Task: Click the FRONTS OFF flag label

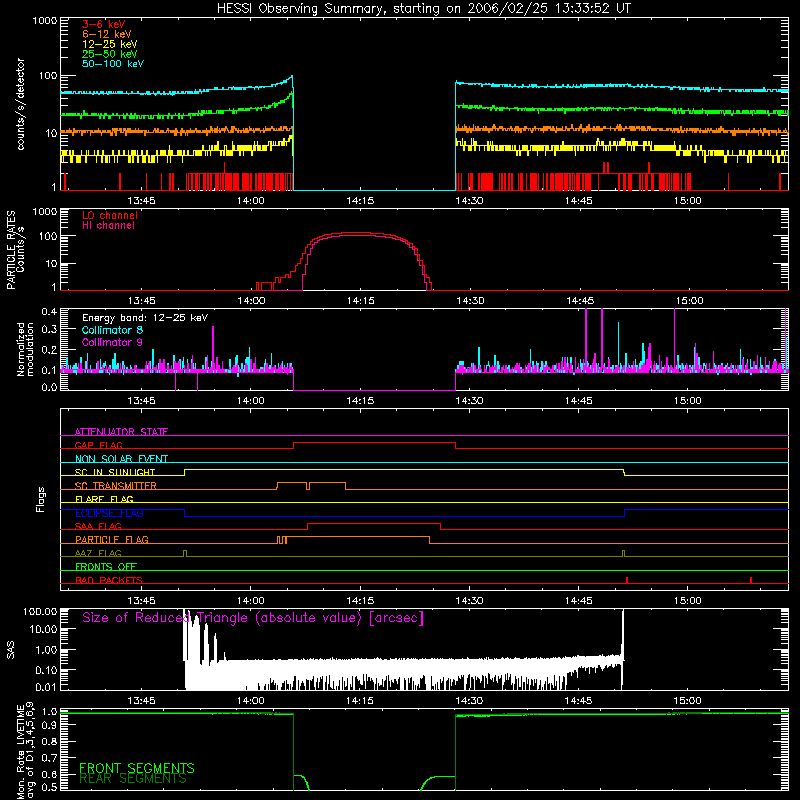Action: coord(106,567)
